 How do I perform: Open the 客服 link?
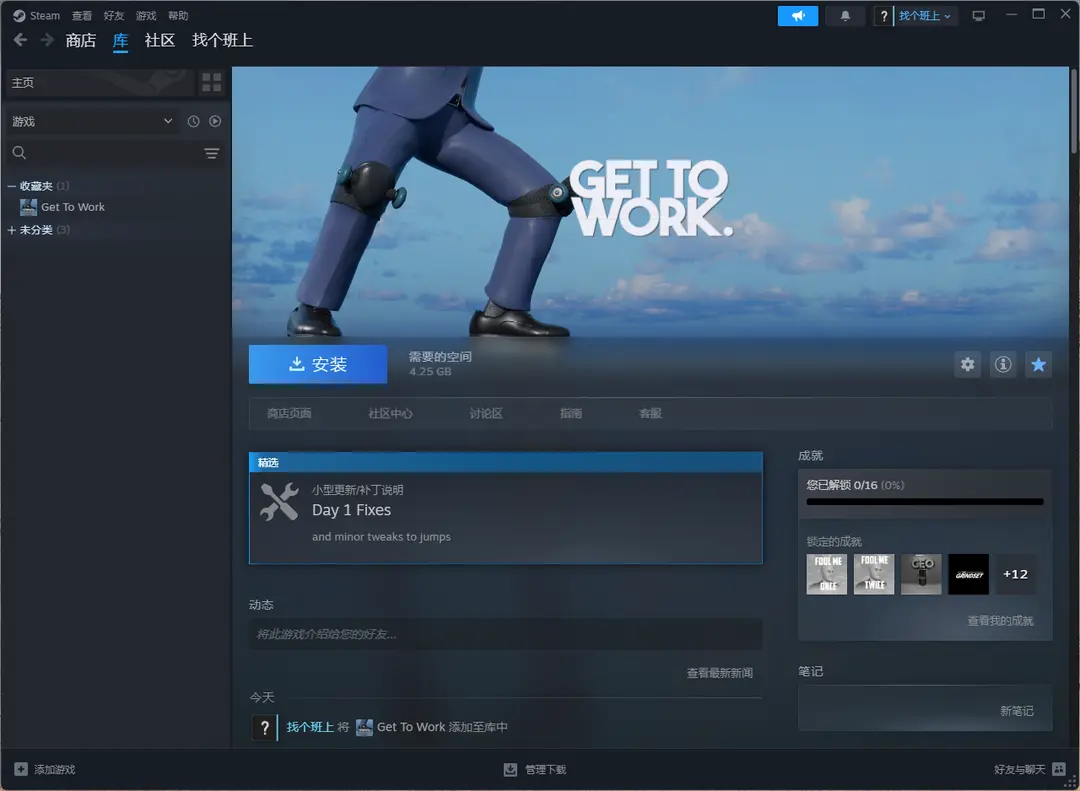click(650, 413)
